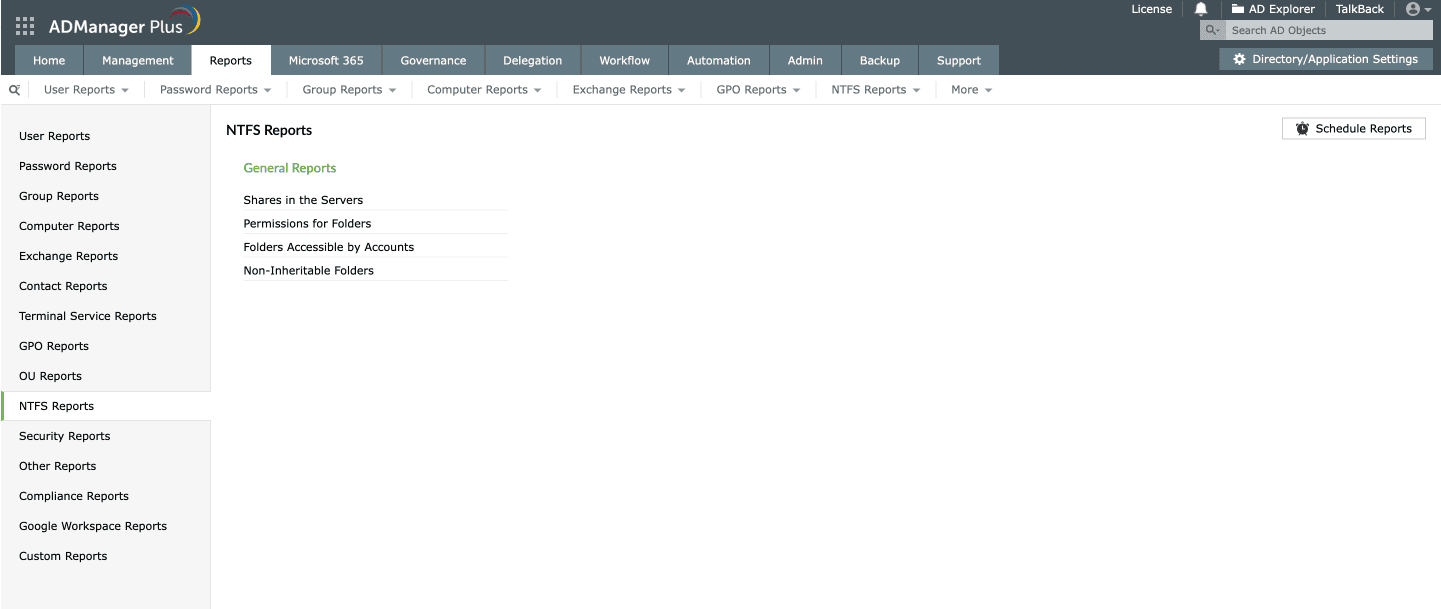Screen dimensions: 1441x609
Task: Switch to the Workflow tab
Action: (x=623, y=60)
